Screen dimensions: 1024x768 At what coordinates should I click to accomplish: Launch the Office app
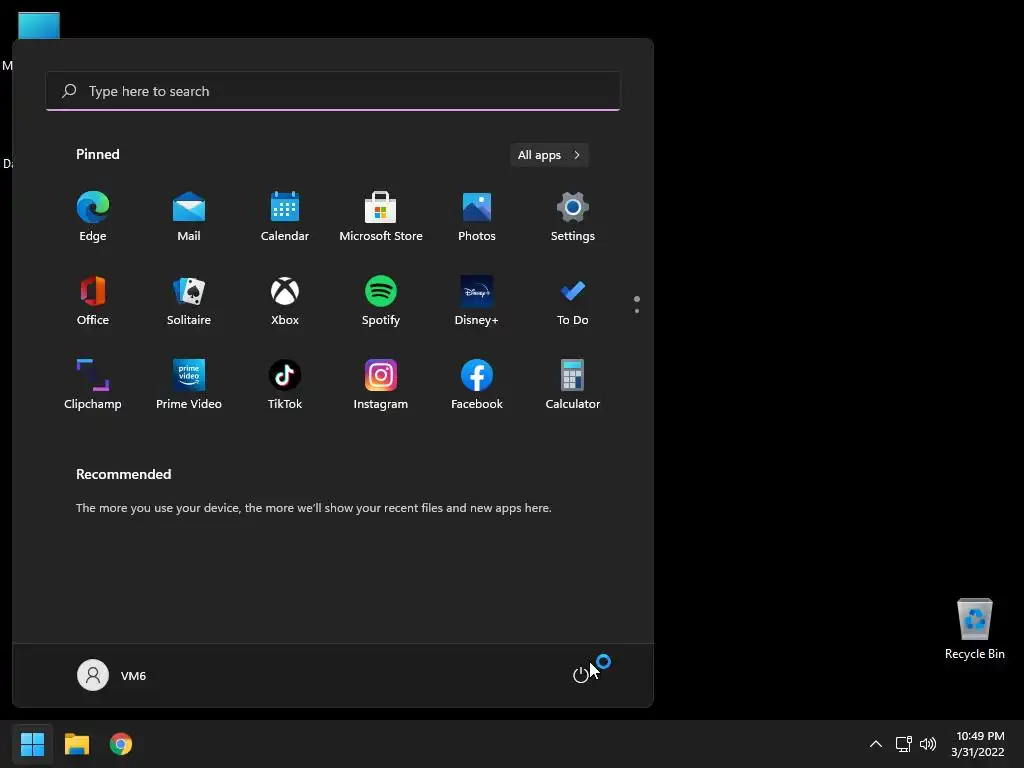click(x=93, y=301)
